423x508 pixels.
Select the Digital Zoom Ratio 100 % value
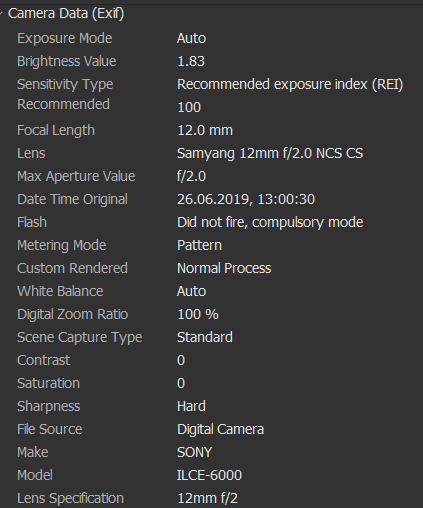click(x=198, y=314)
